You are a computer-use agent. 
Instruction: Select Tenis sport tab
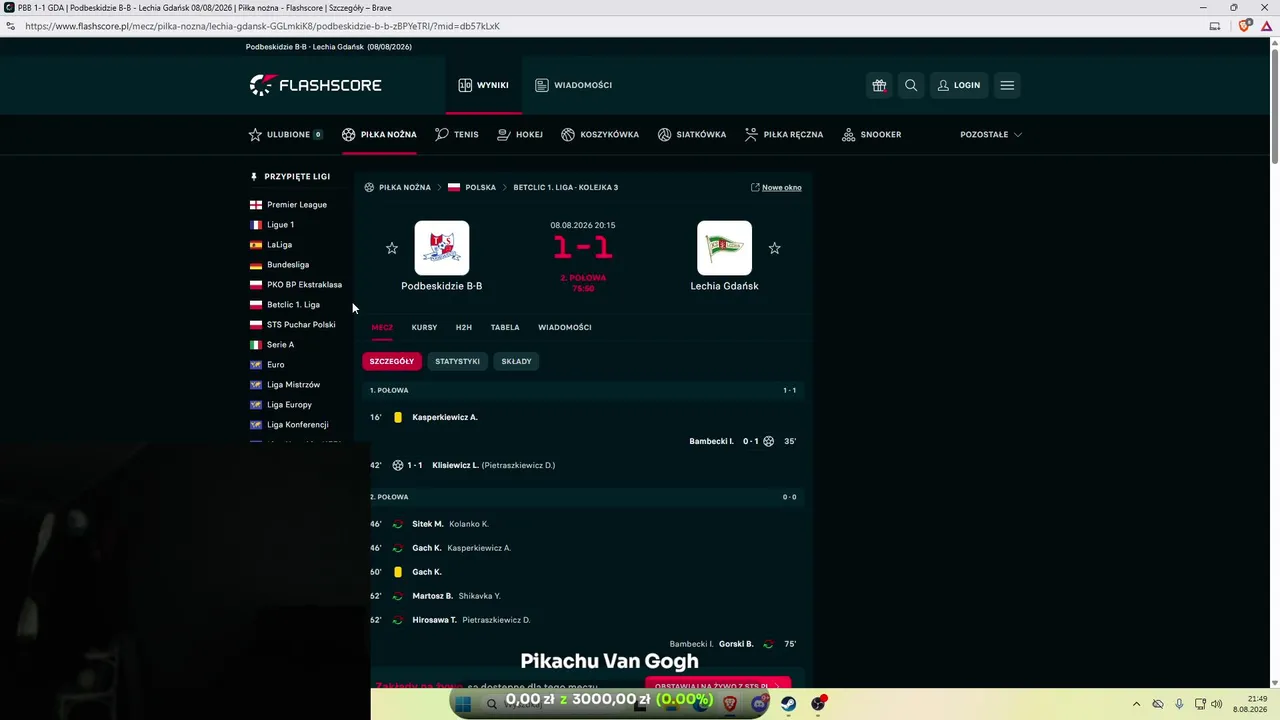457,134
